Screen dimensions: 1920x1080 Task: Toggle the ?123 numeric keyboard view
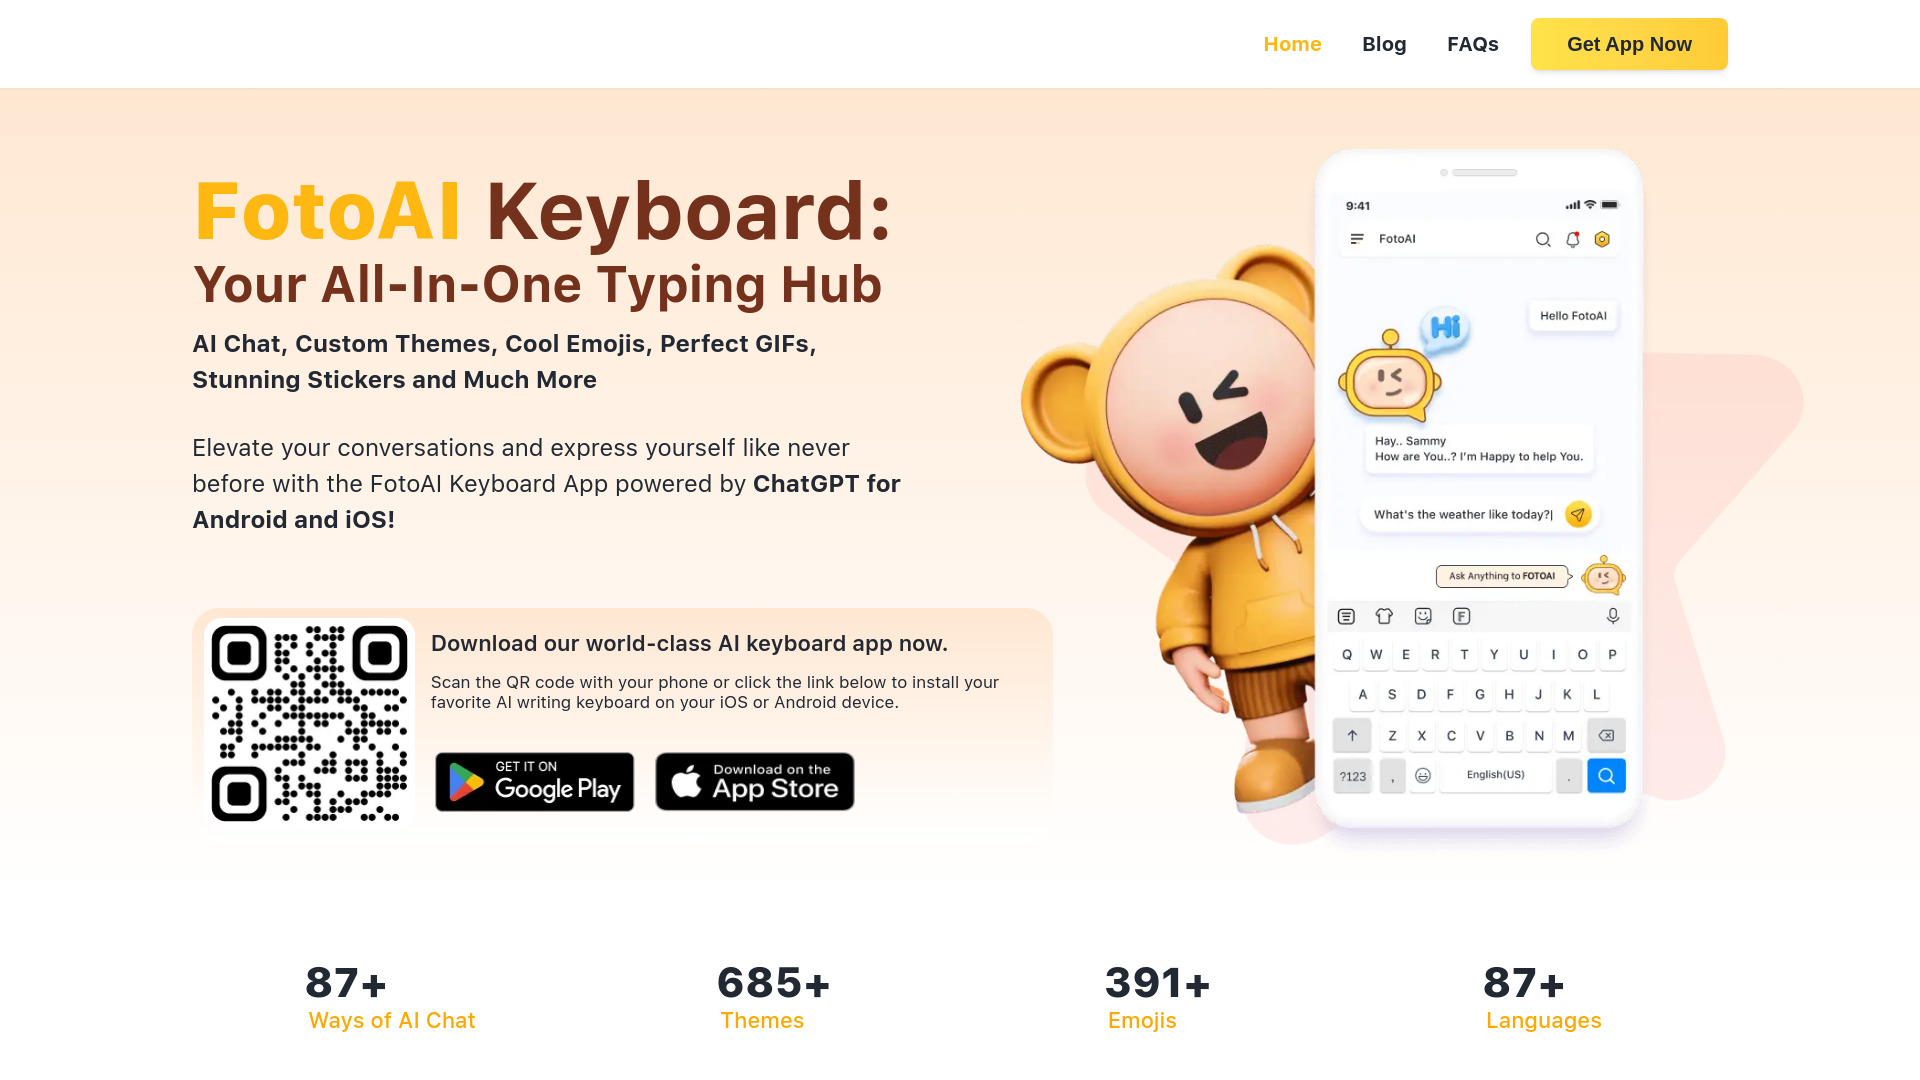click(x=1352, y=775)
